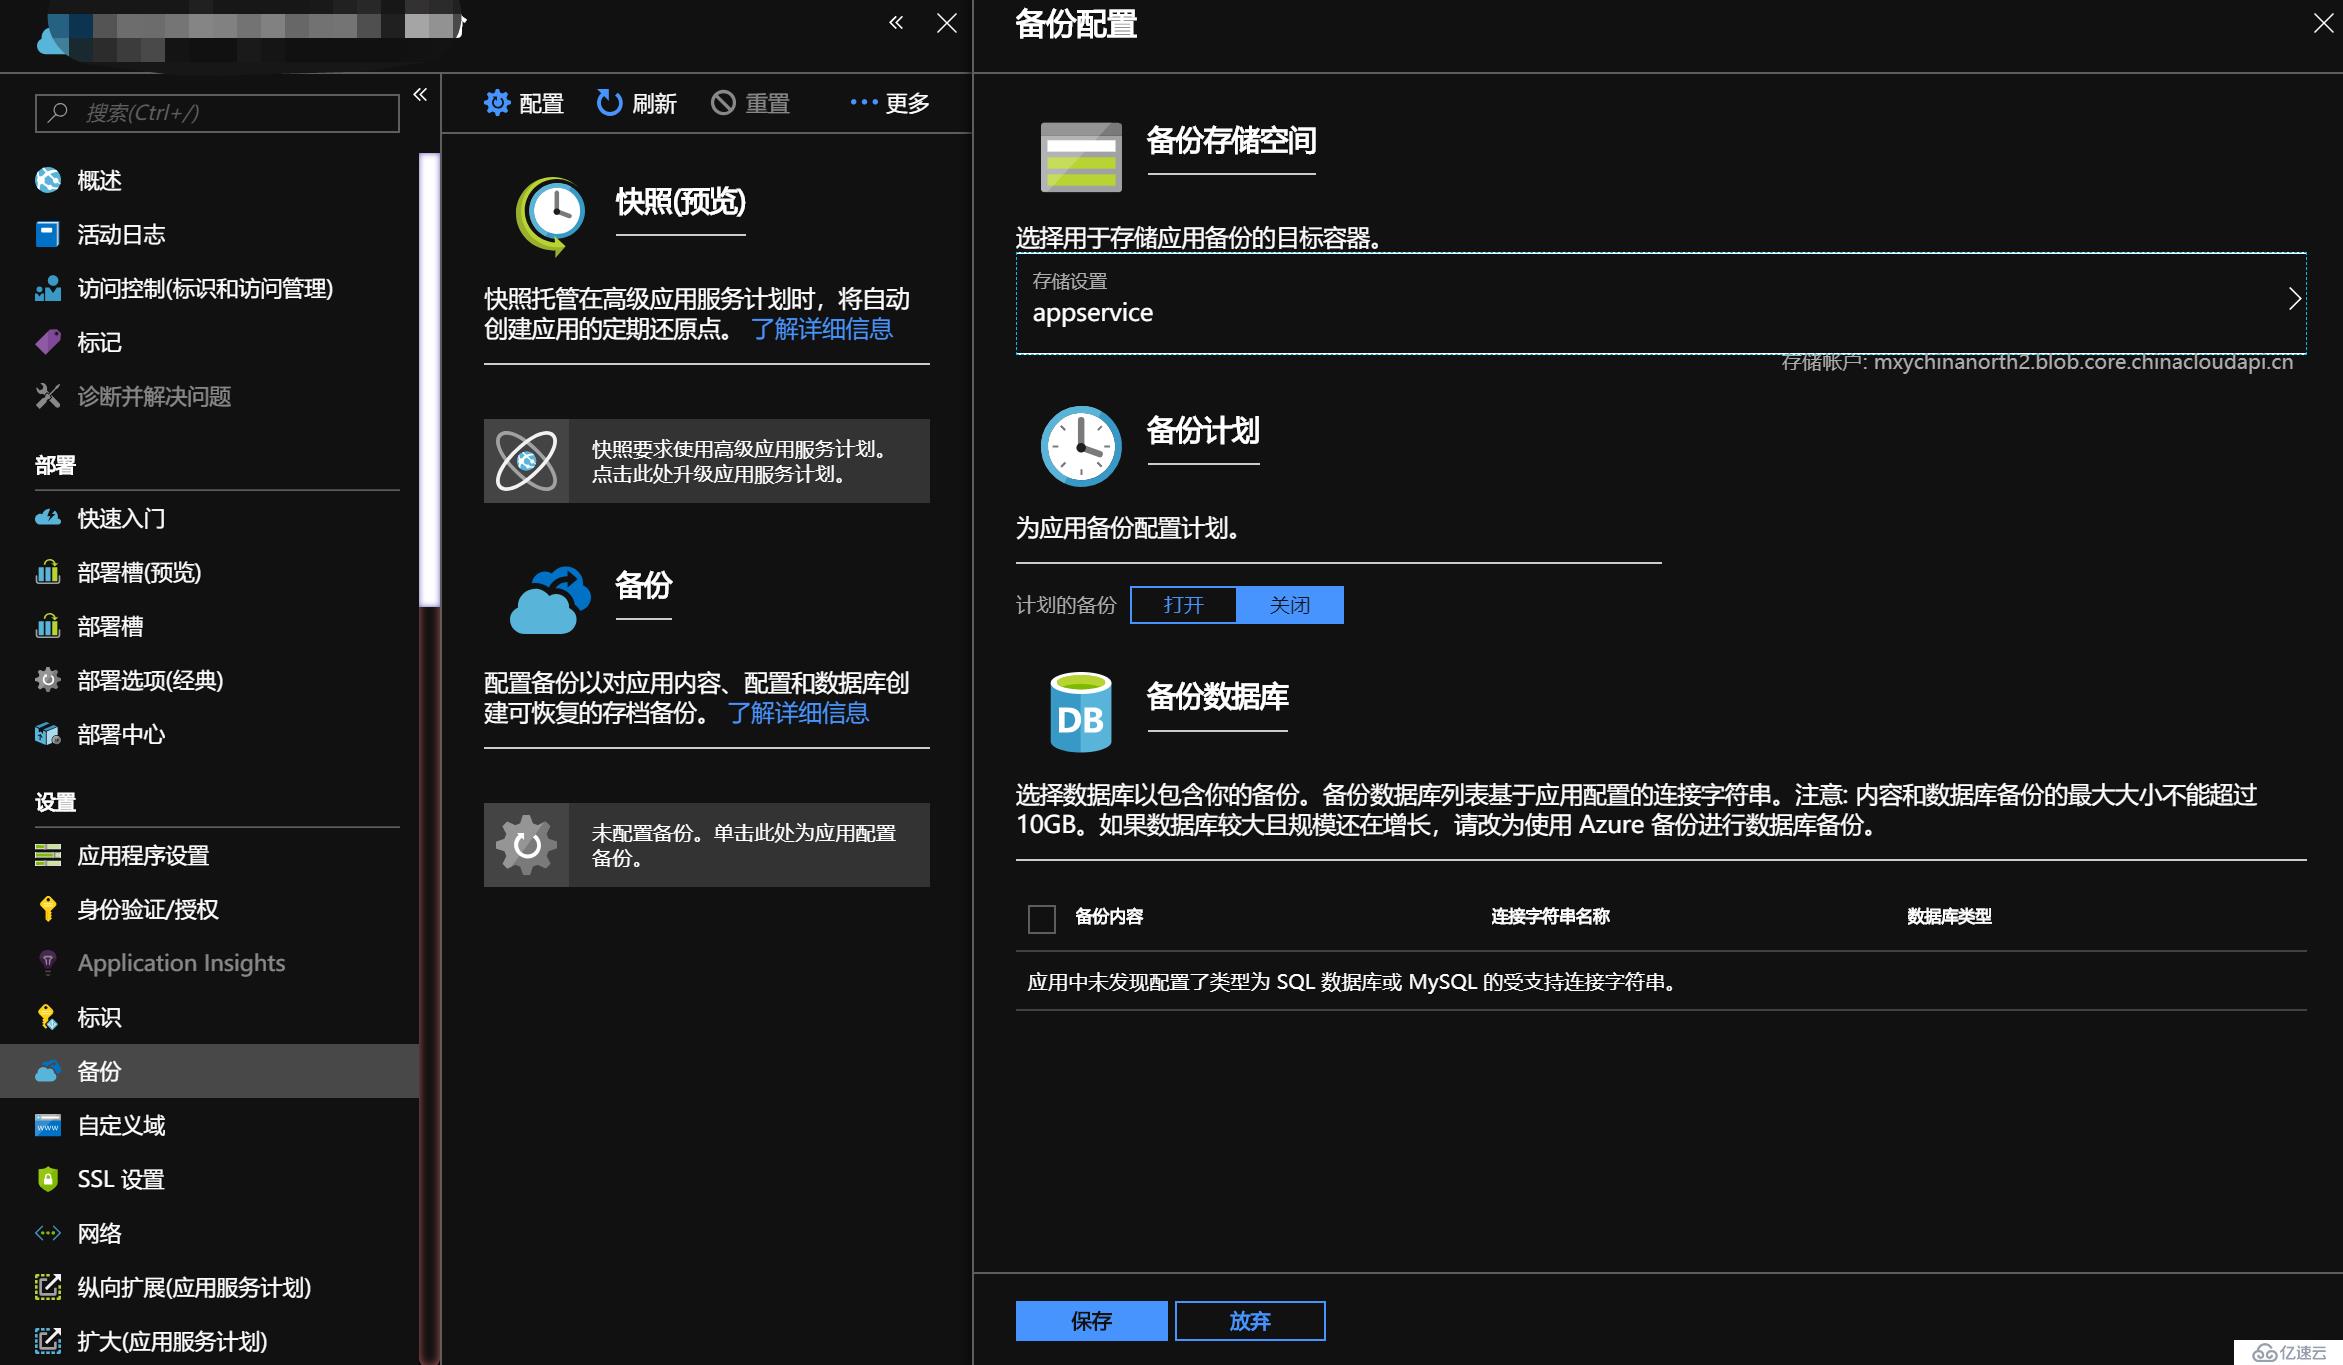Toggle 计划的备份 switch to 关闭
The image size is (2343, 1365).
1290,603
